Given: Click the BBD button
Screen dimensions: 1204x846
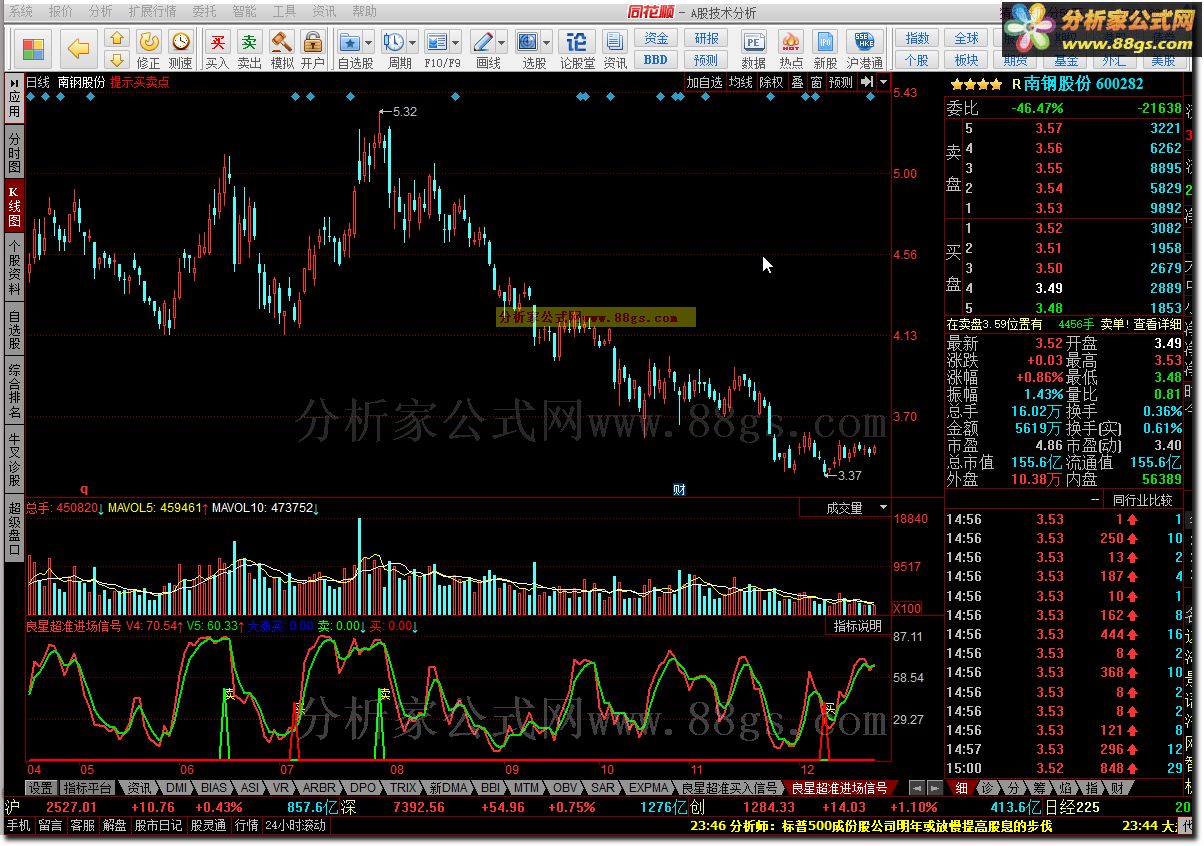Looking at the screenshot, I should (656, 59).
